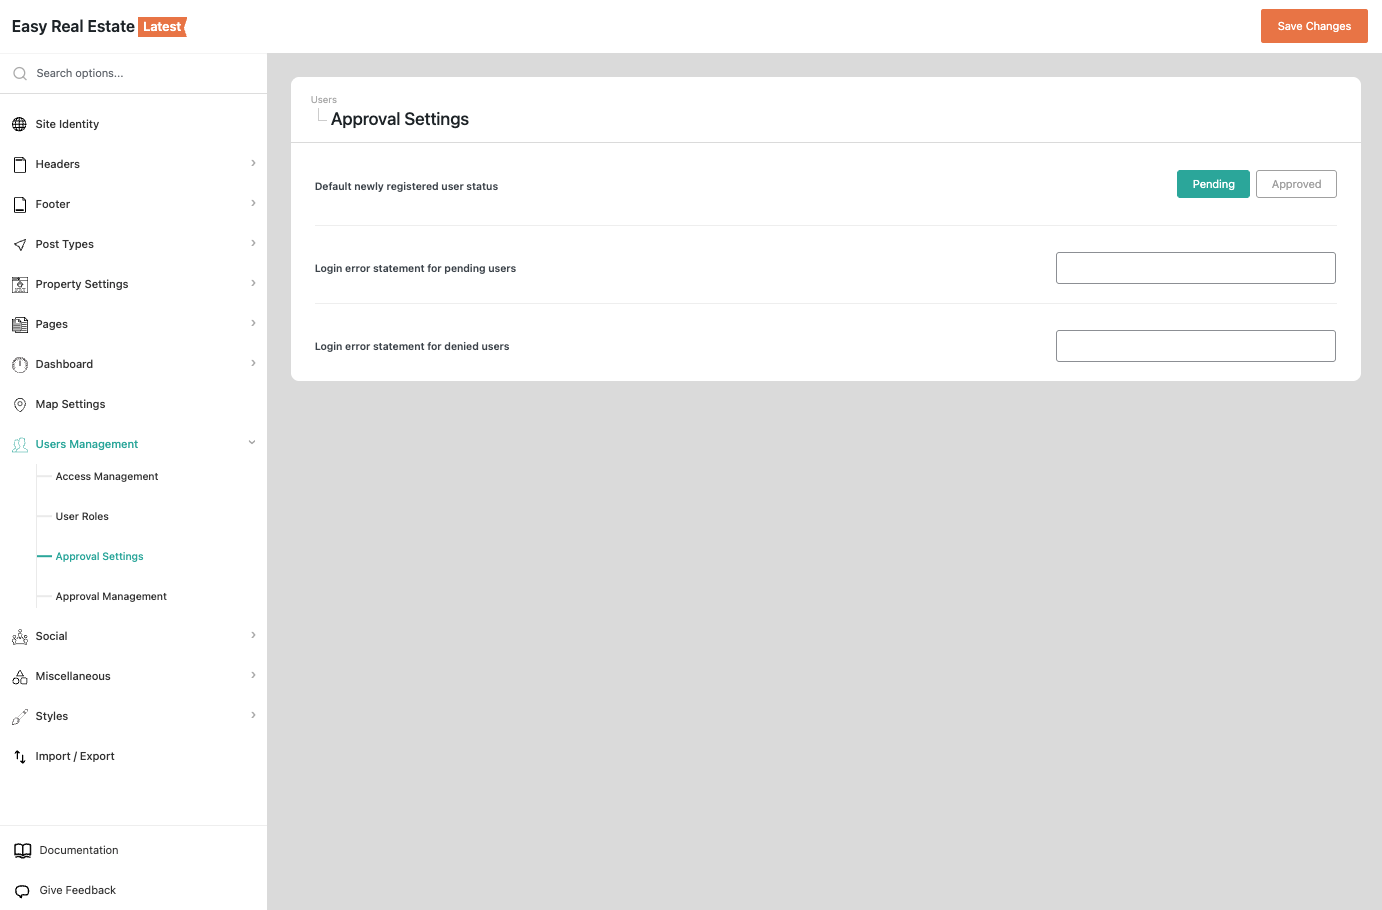Expand the Pages section chevron
1382x910 pixels.
pyautogui.click(x=253, y=323)
